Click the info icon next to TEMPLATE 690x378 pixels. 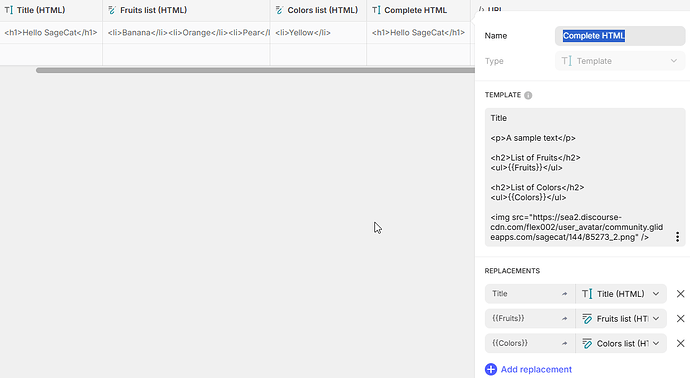[528, 95]
